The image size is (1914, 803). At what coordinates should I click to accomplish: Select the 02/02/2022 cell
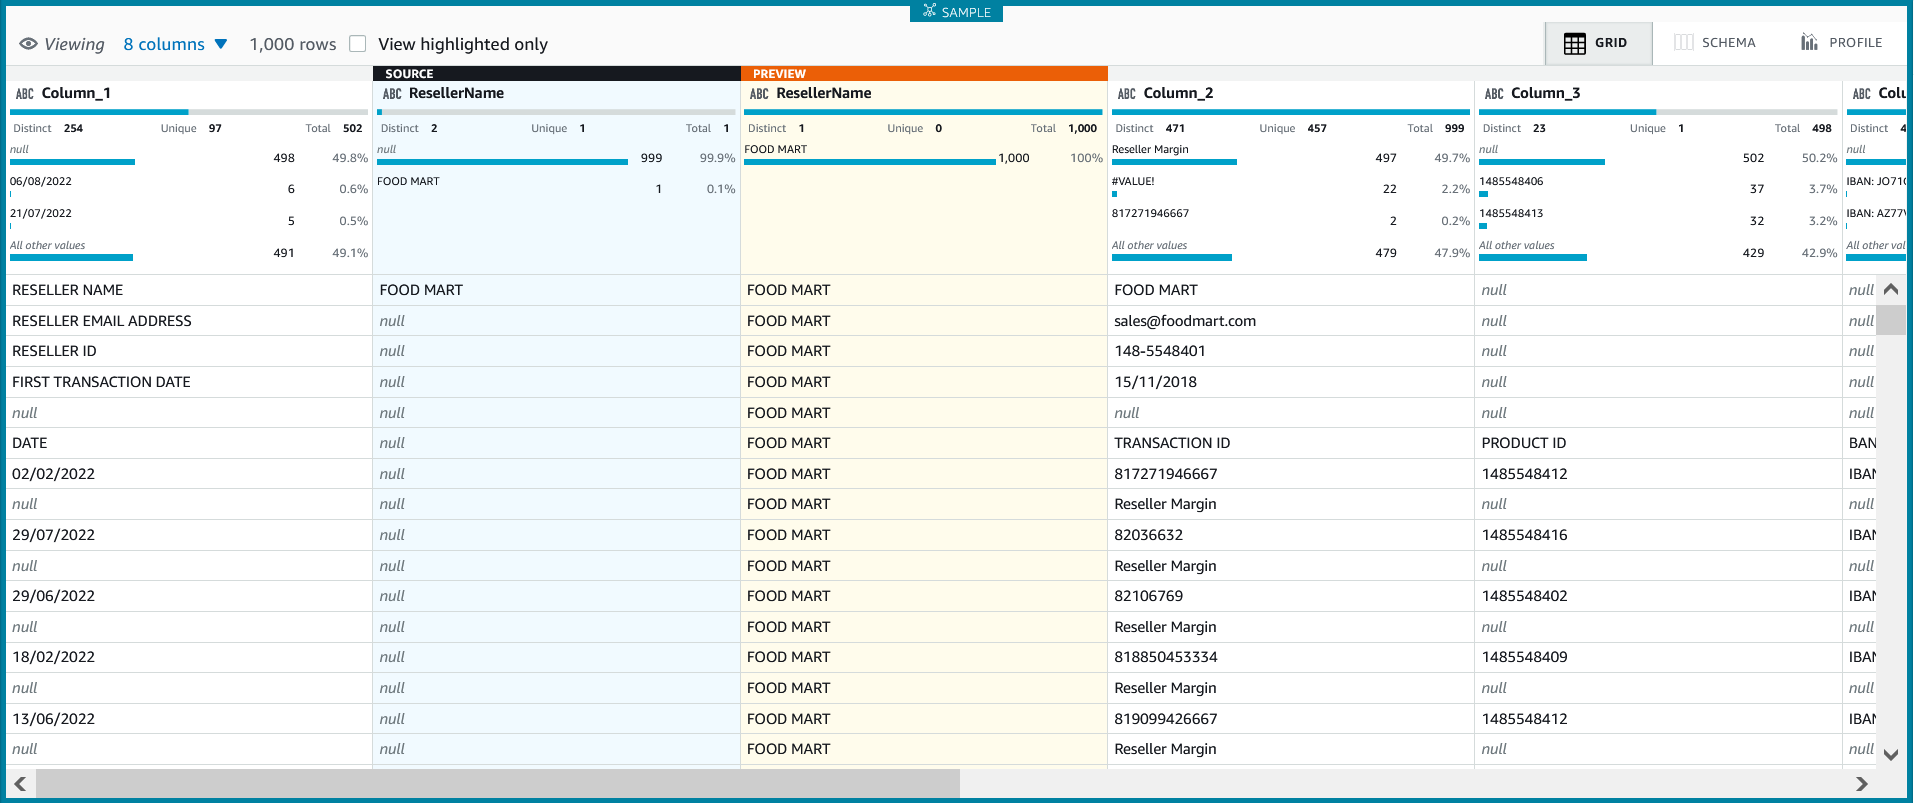(x=189, y=474)
